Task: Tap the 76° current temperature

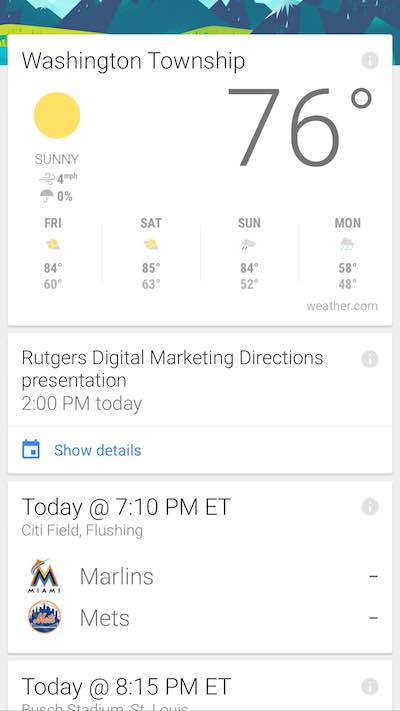Action: (299, 127)
